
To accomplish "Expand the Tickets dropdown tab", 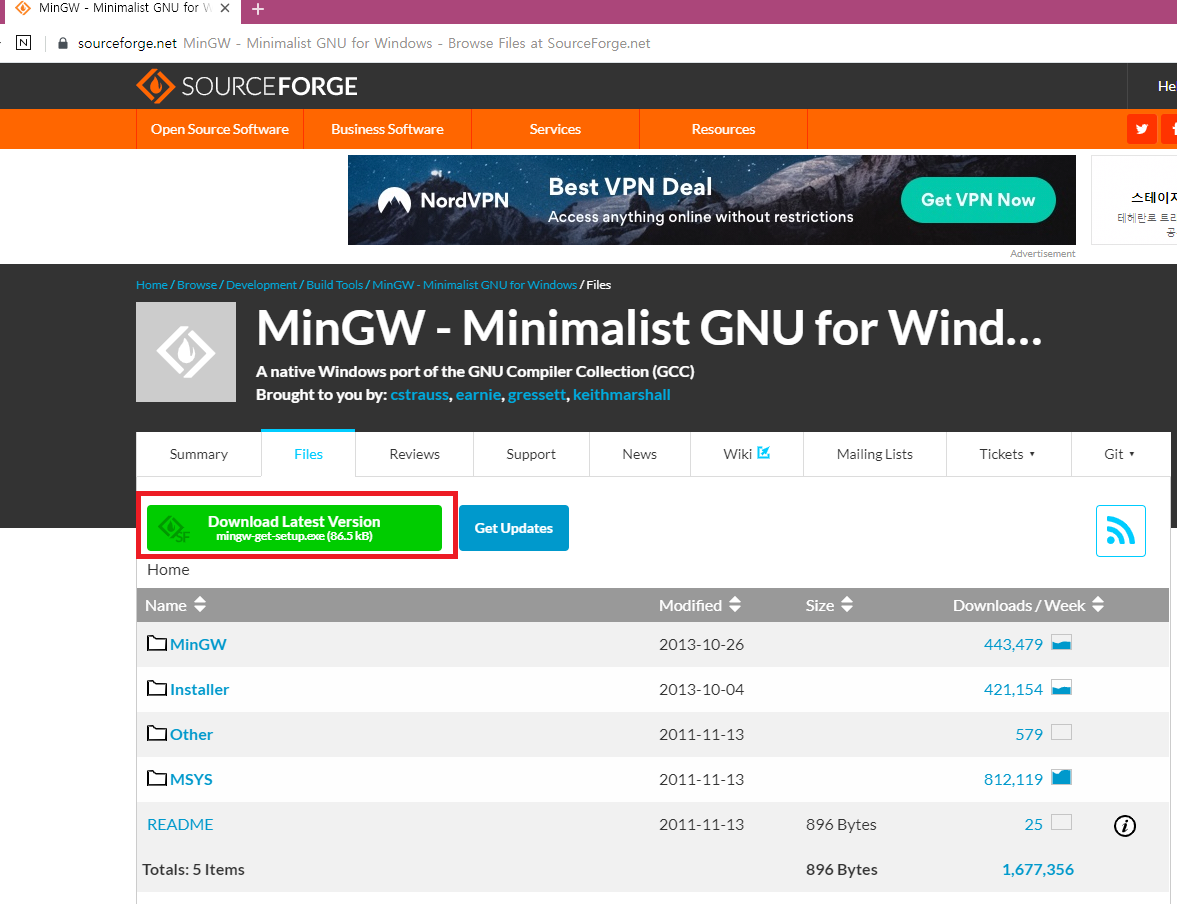I will [1007, 454].
